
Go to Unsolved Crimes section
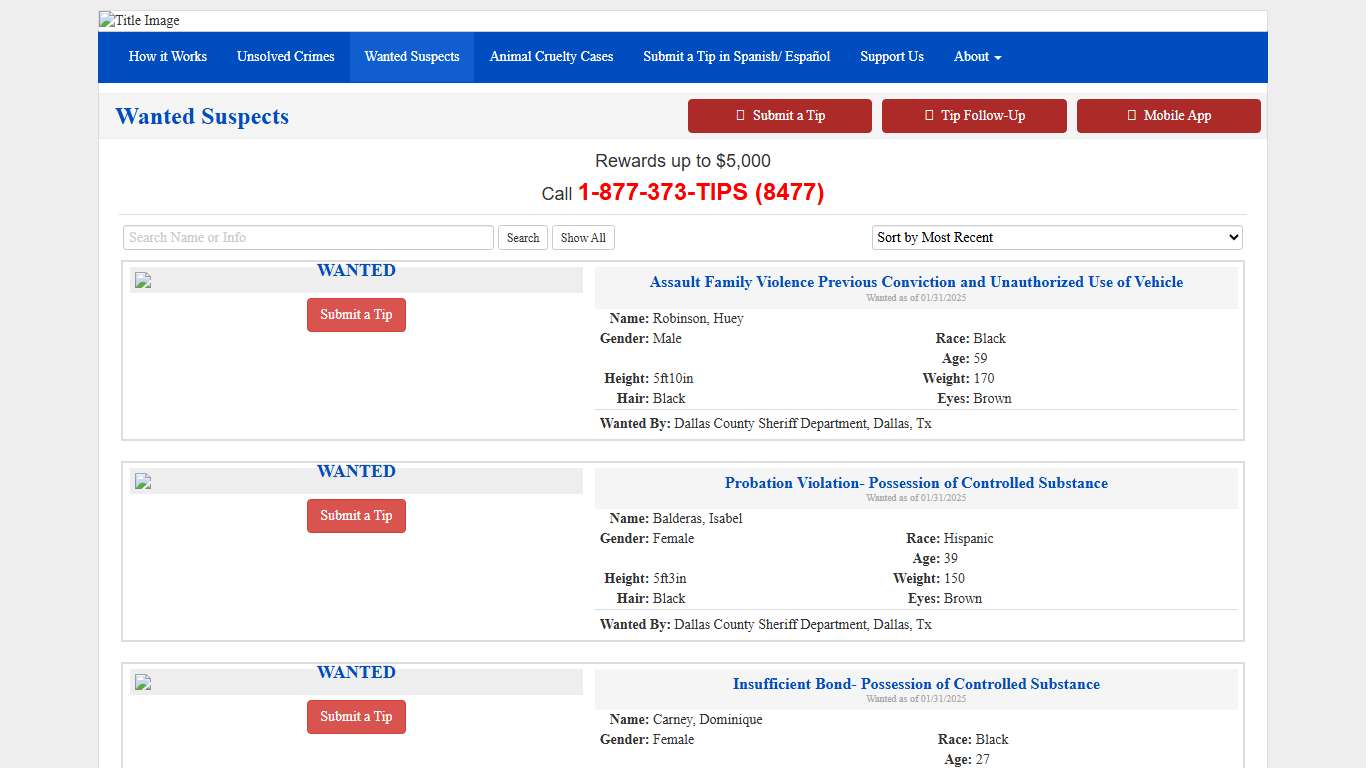click(x=286, y=57)
